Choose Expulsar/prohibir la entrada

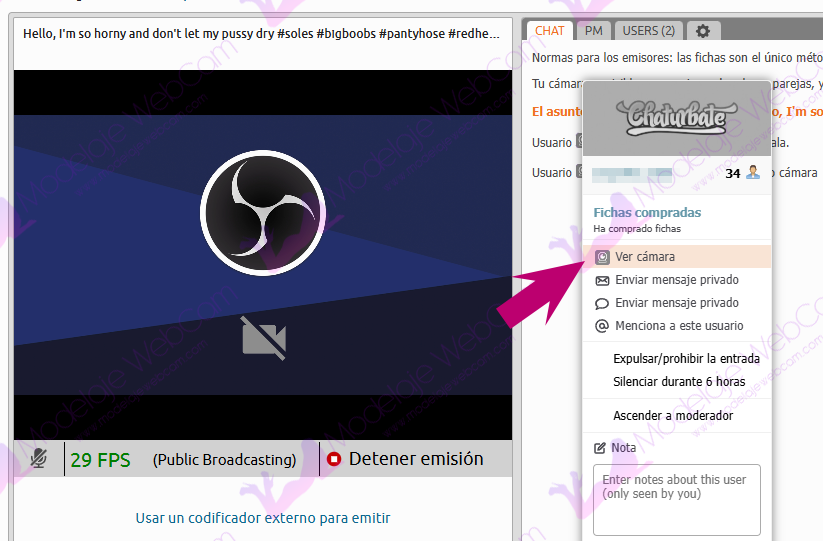(x=686, y=358)
